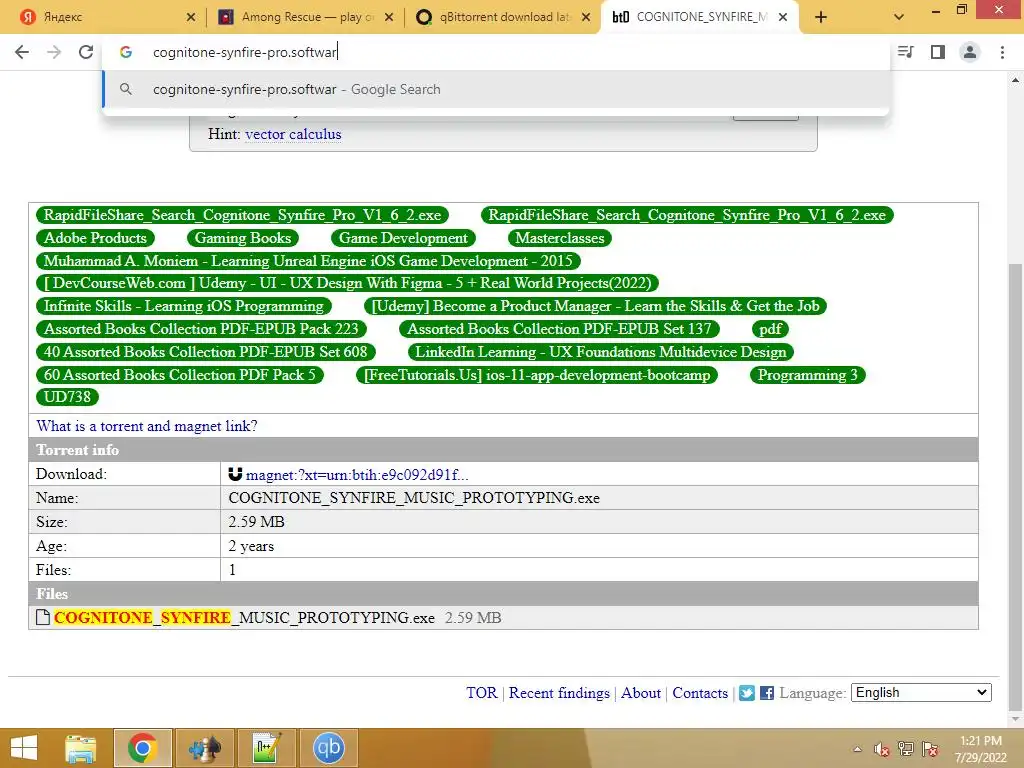Open Assorted Books Set 137 tag
This screenshot has width=1024, height=768.
[x=560, y=328]
